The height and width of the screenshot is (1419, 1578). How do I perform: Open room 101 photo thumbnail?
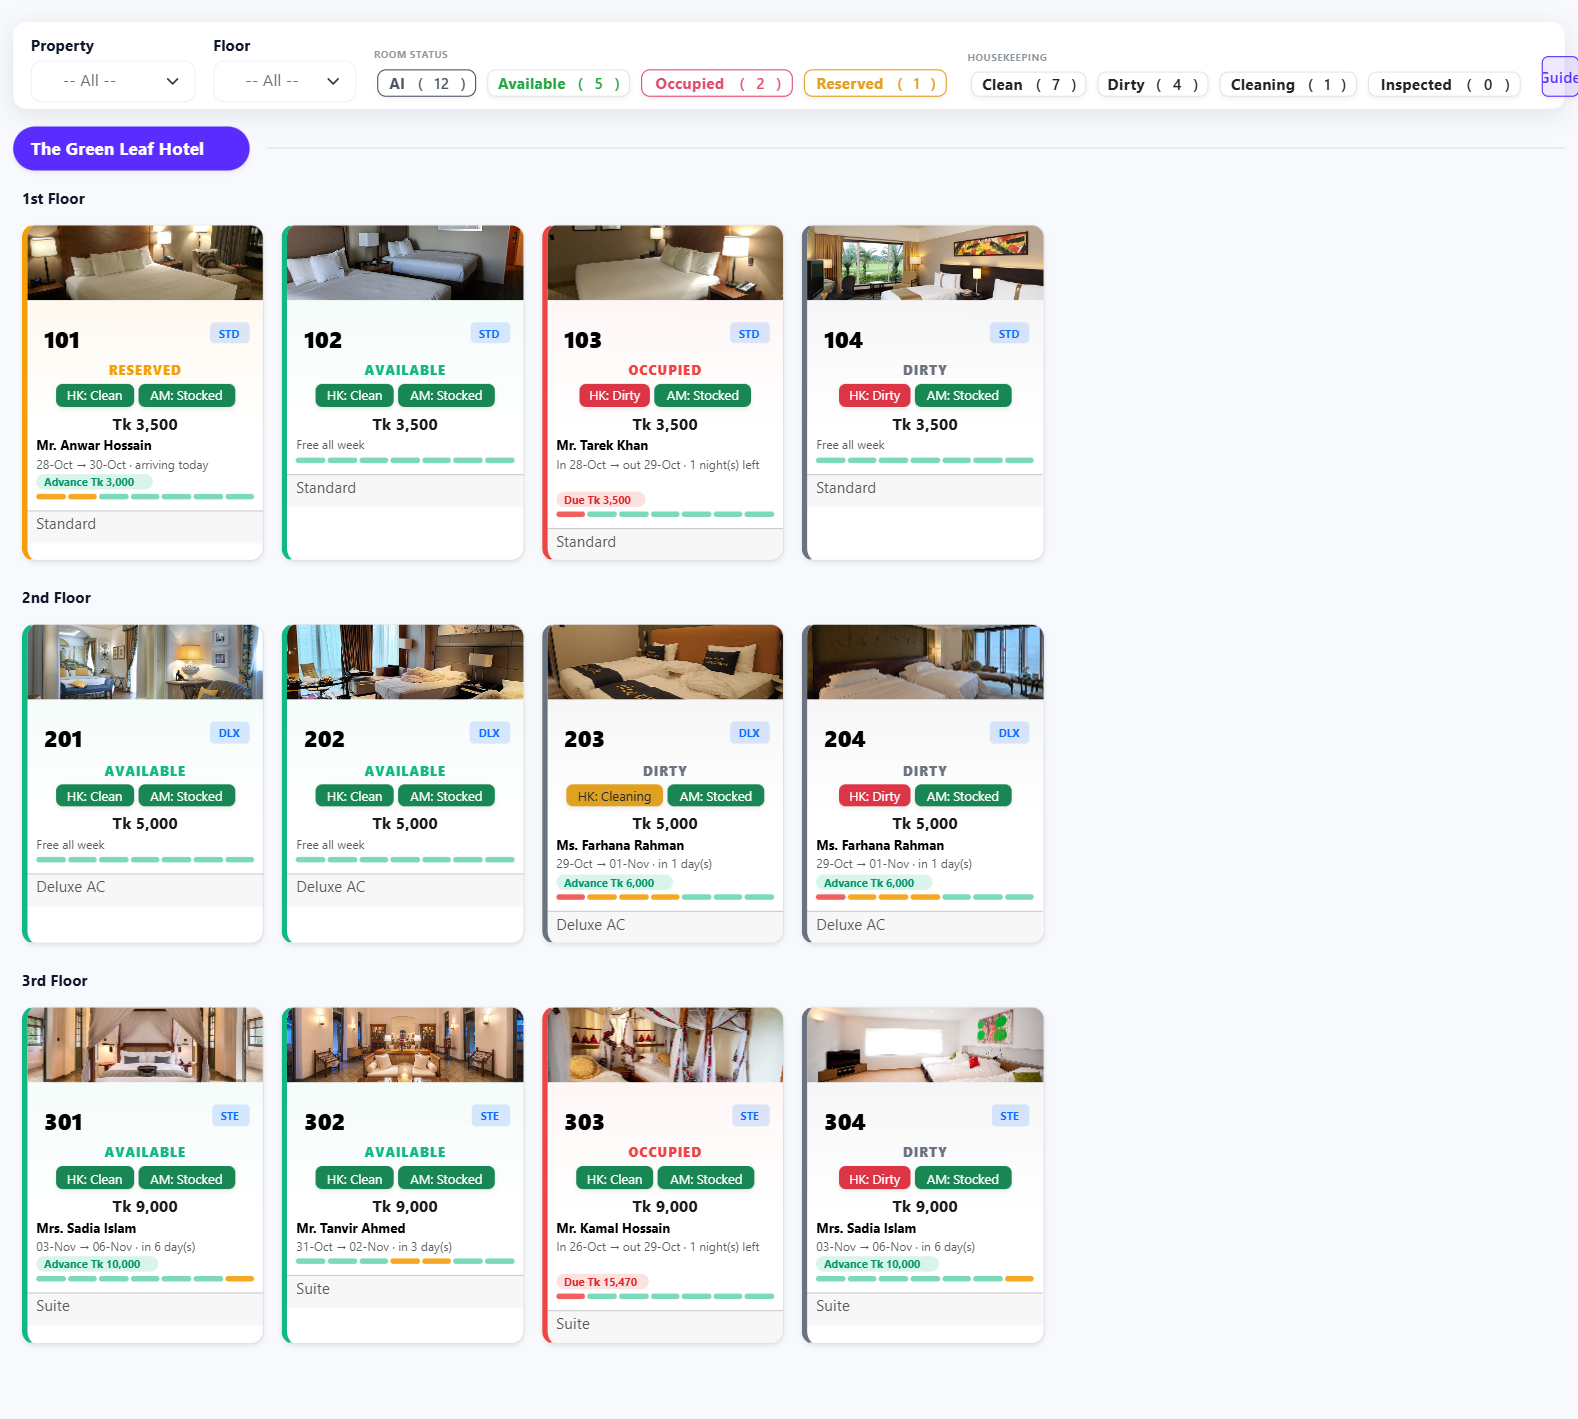click(145, 263)
